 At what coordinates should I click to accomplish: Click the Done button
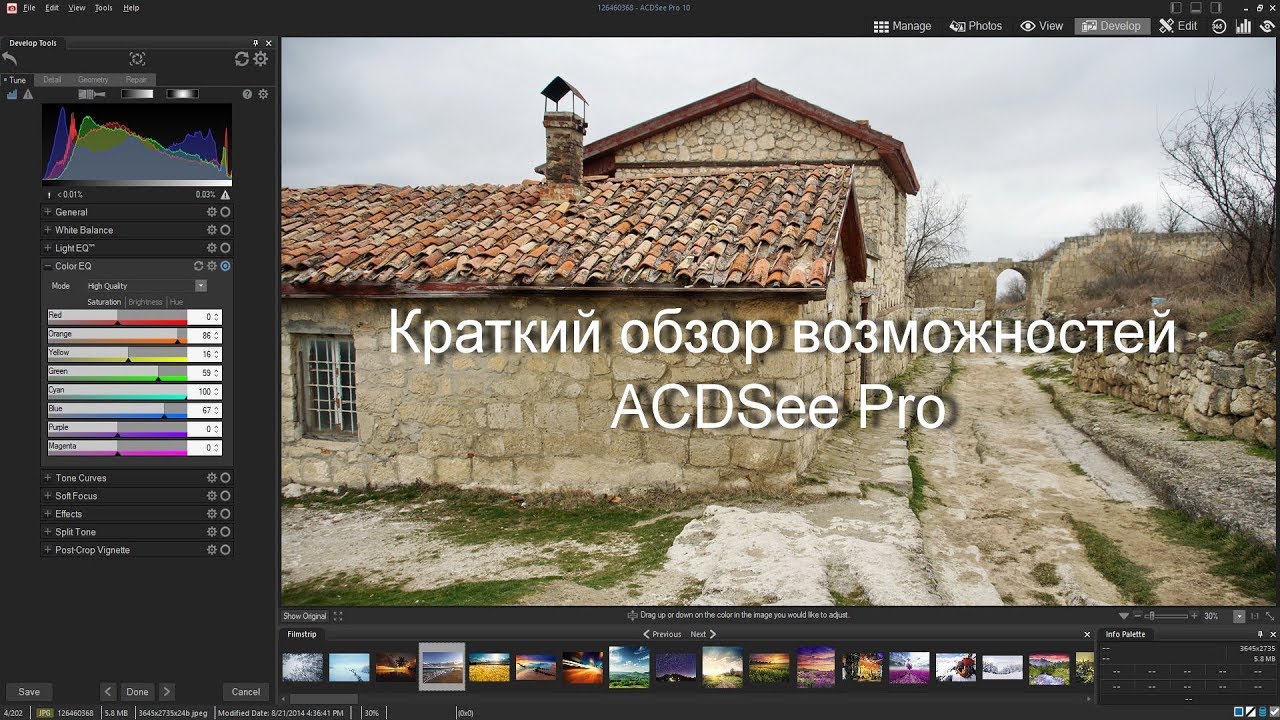(137, 691)
